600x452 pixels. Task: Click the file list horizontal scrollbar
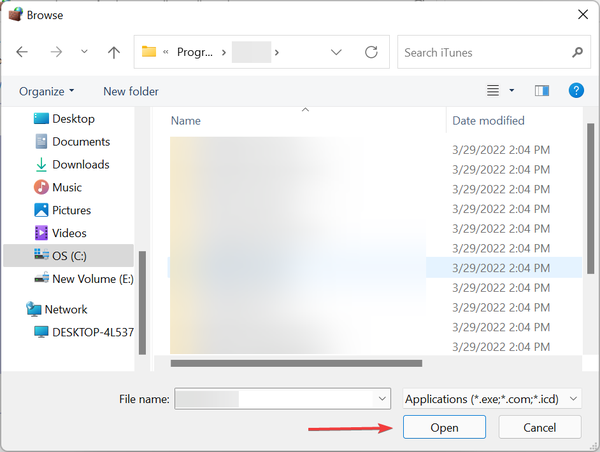click(x=297, y=363)
